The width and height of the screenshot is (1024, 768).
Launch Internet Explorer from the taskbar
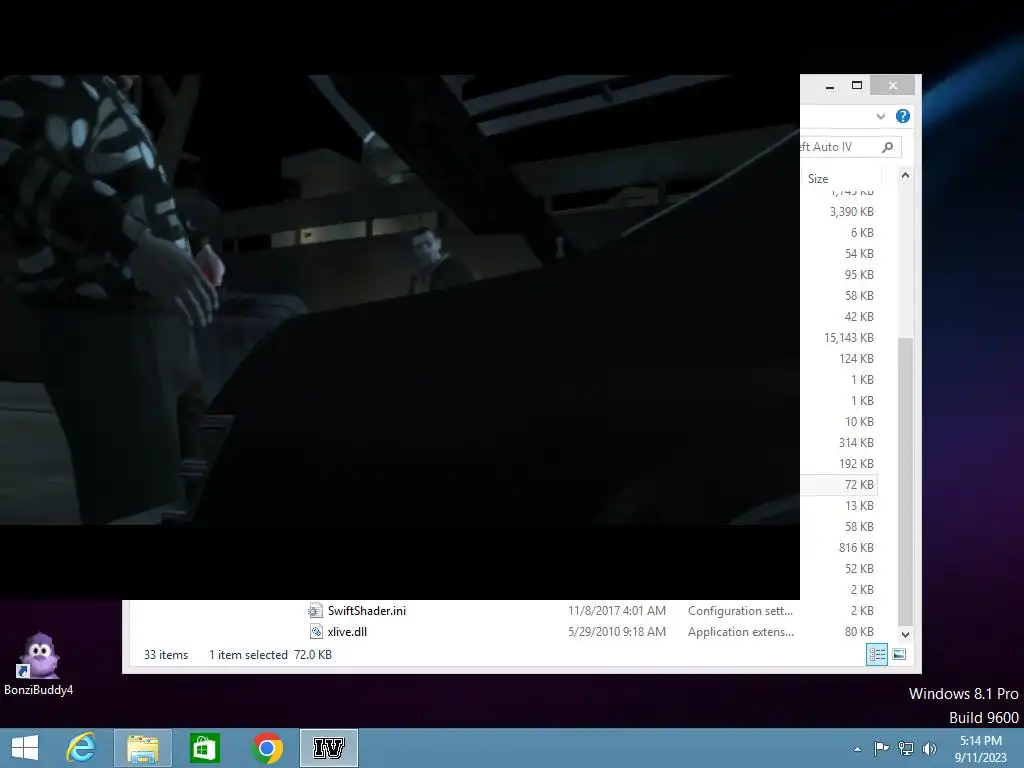[x=81, y=748]
